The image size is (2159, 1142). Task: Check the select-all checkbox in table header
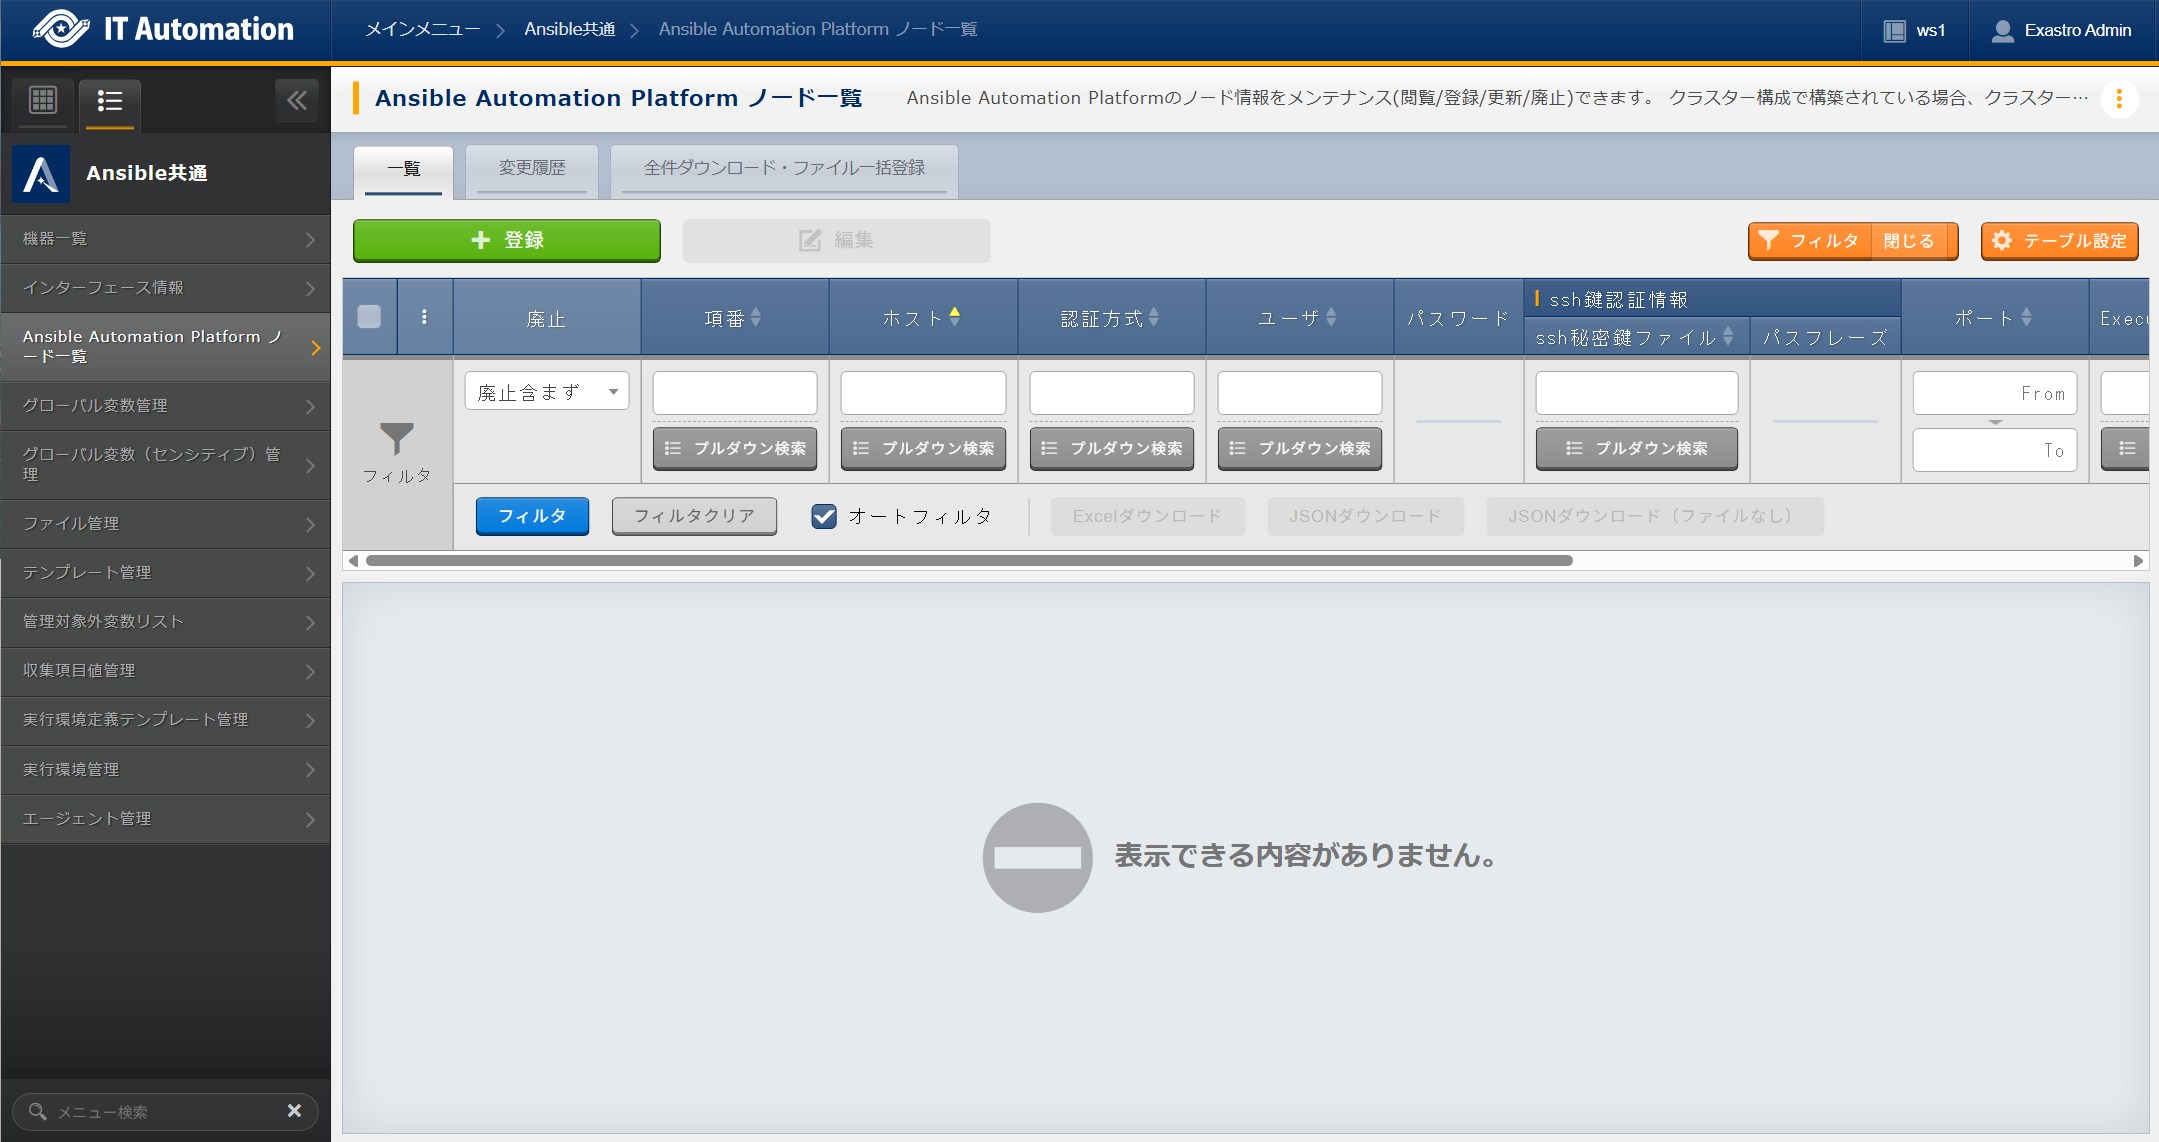click(x=369, y=317)
